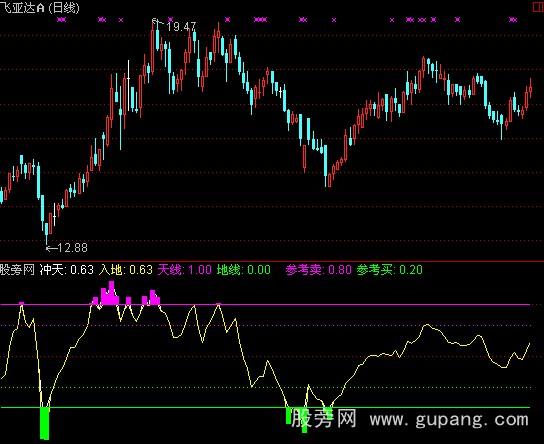Click the 天线: 1.00 indicator value
544x444 pixels.
[185, 270]
